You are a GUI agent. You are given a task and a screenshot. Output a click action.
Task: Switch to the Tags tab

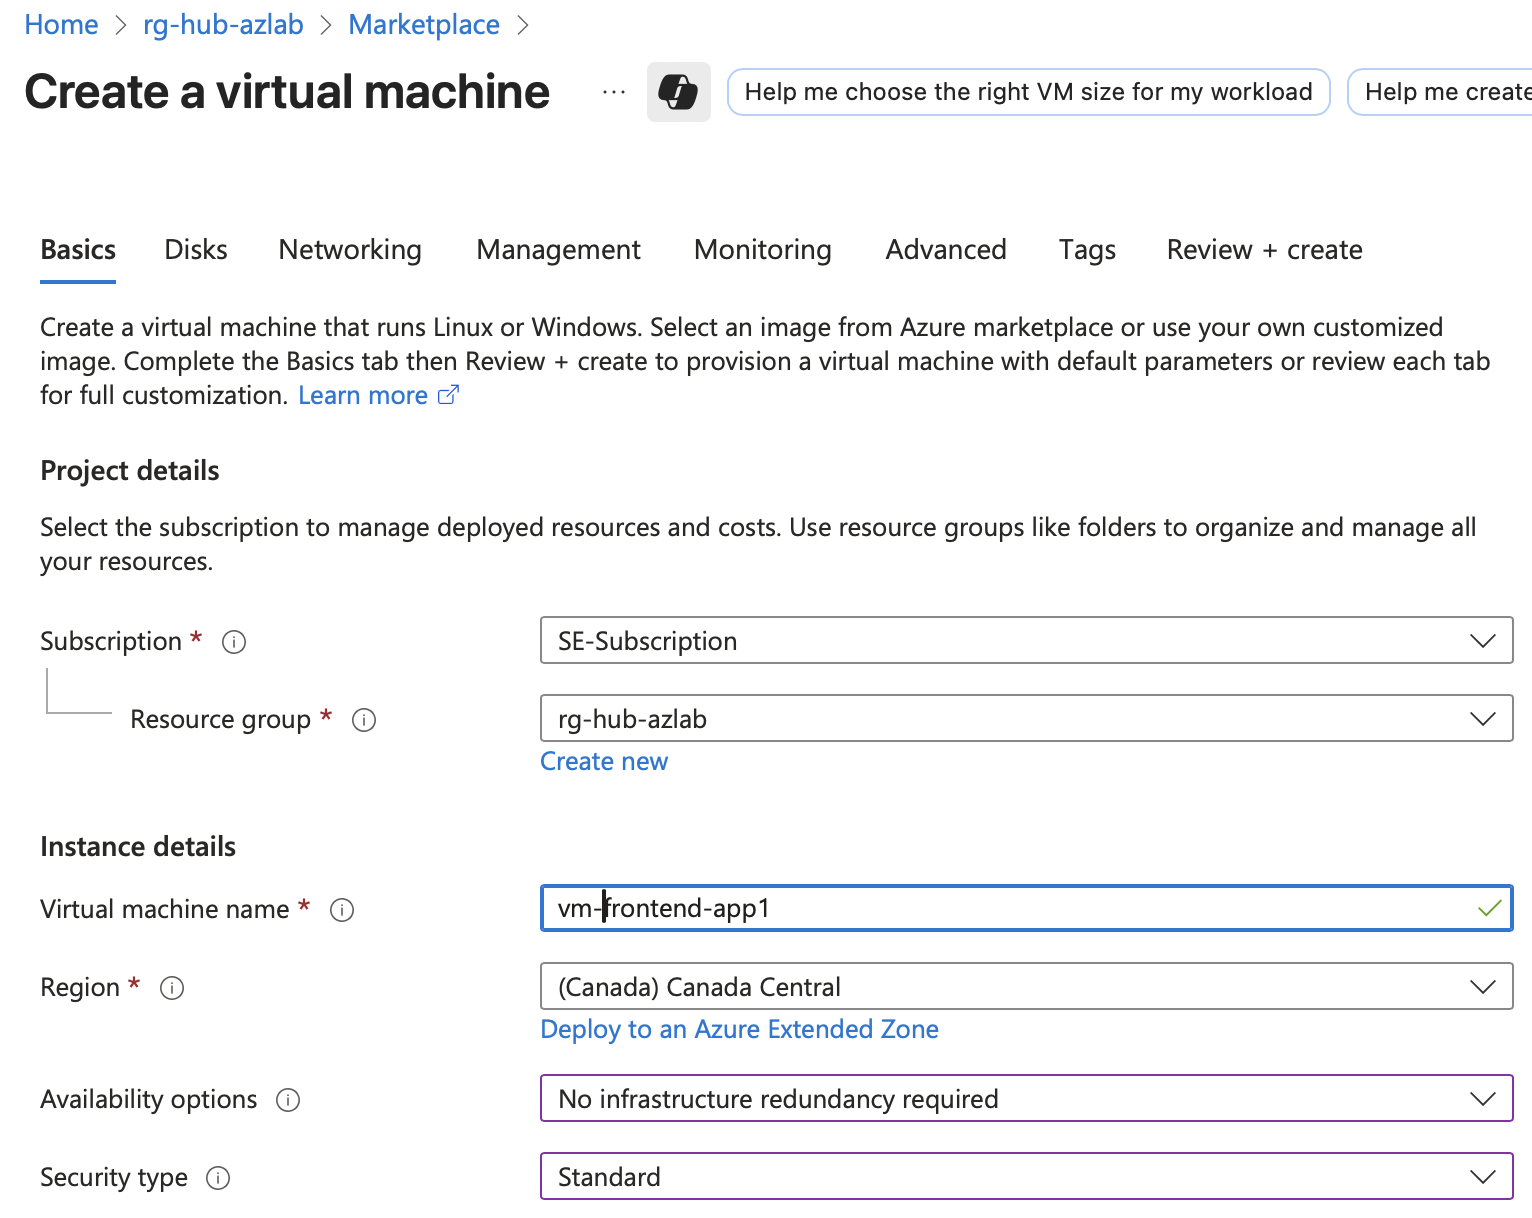(1087, 250)
